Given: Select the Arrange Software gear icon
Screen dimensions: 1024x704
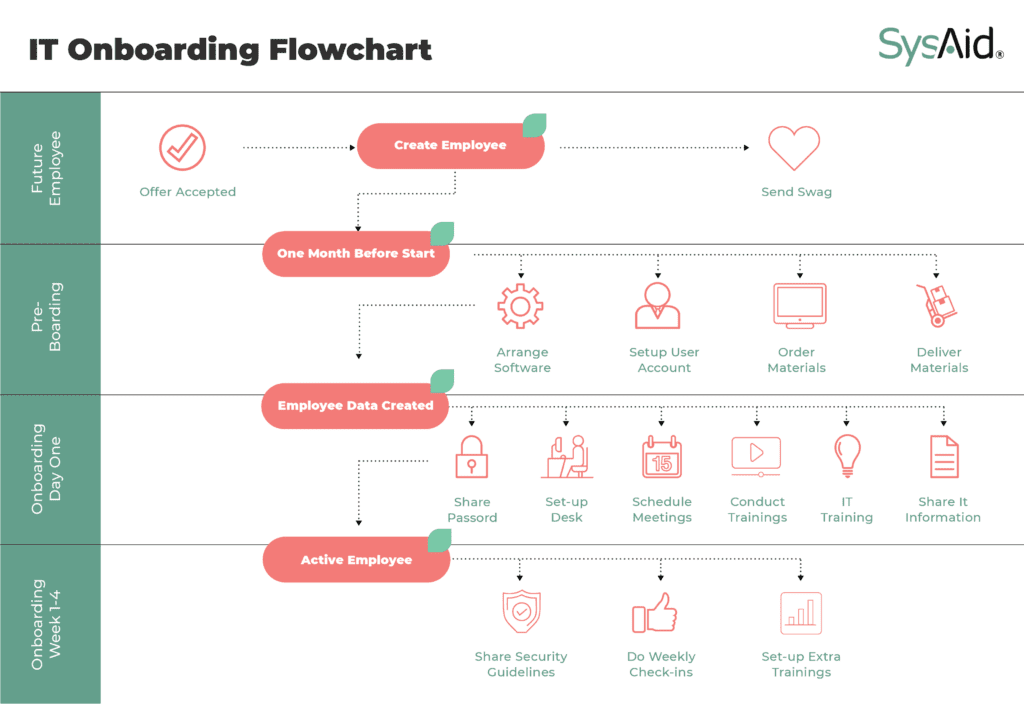Looking at the screenshot, I should 520,306.
